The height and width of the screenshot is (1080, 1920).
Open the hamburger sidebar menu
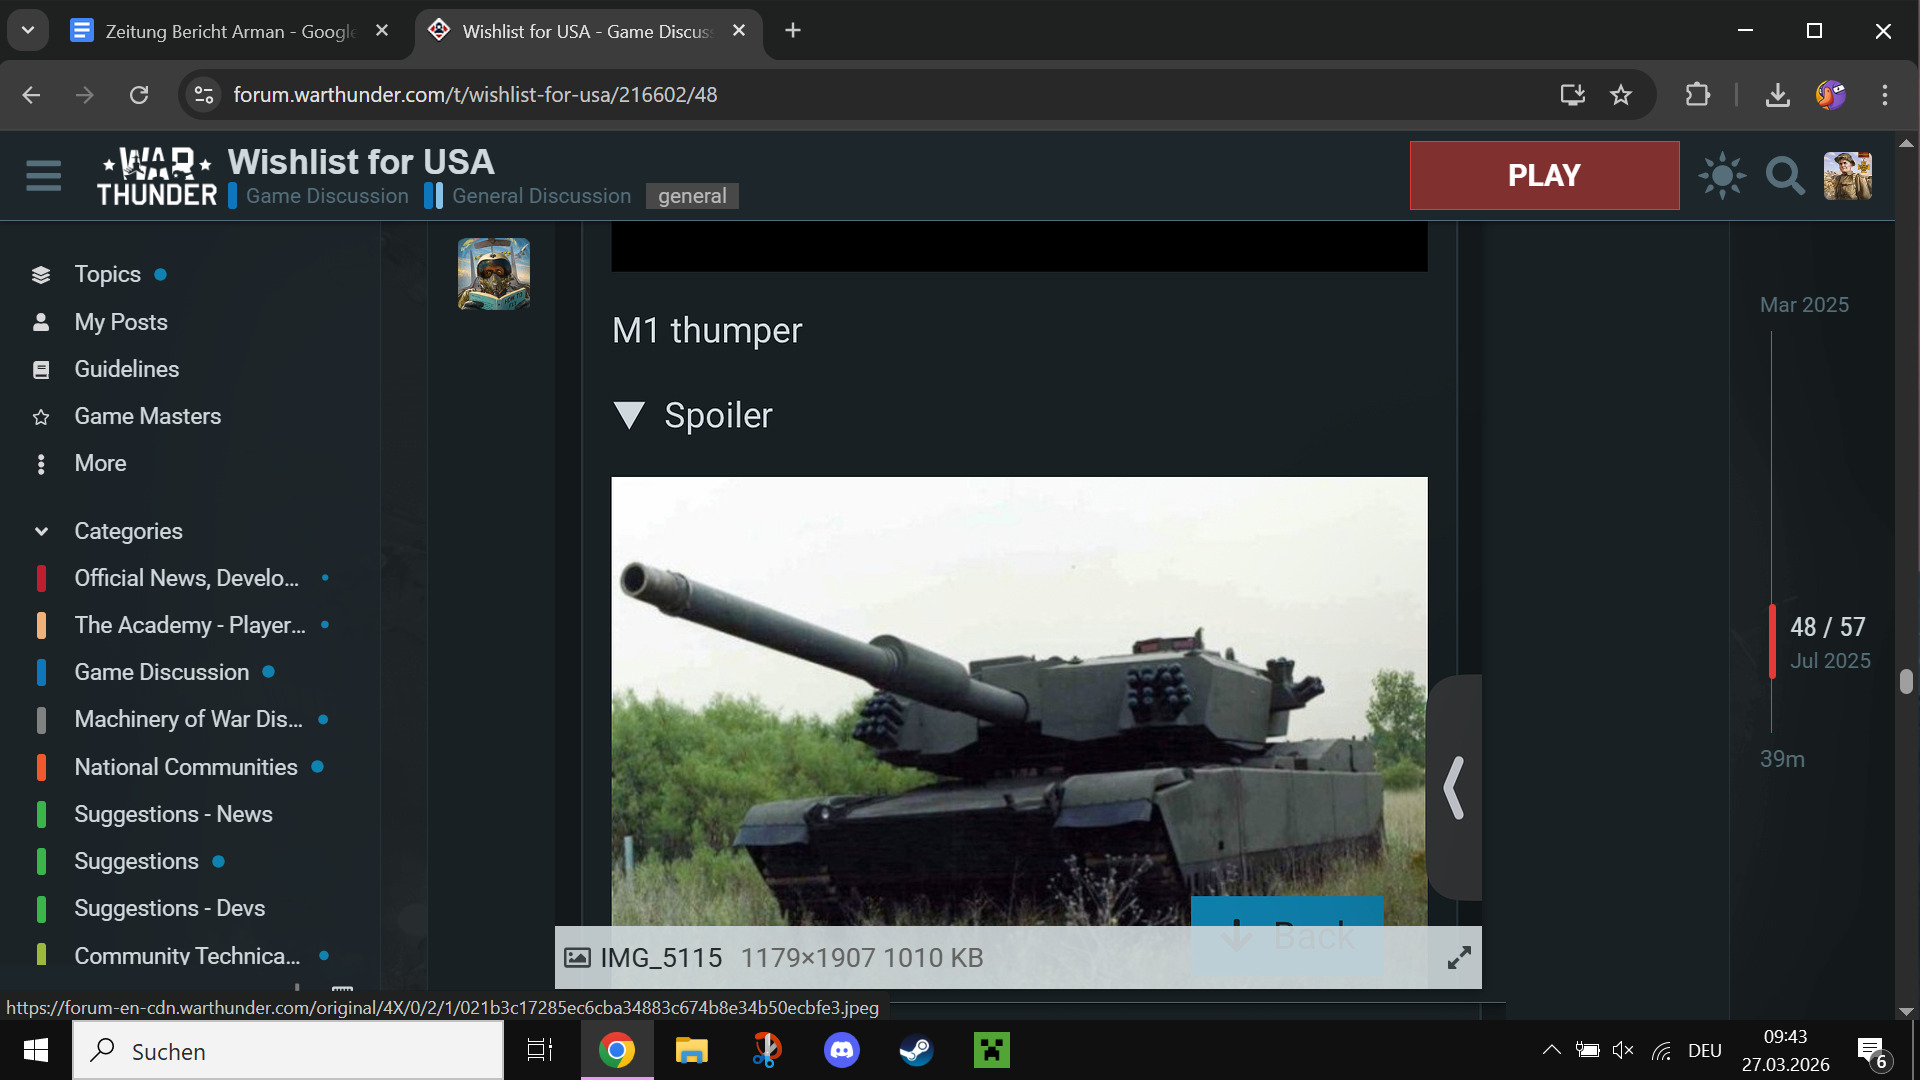point(43,176)
